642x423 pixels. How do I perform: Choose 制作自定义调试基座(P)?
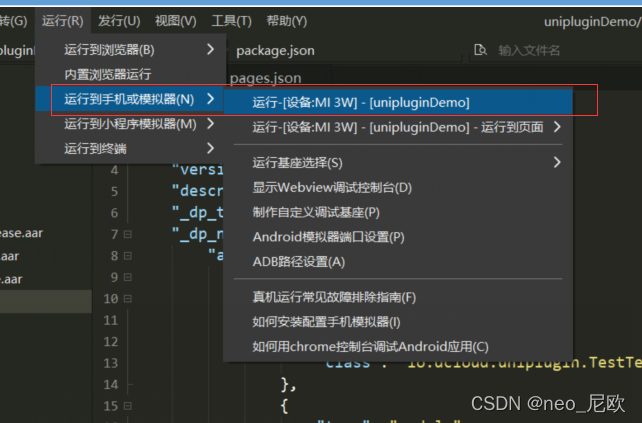coord(398,212)
